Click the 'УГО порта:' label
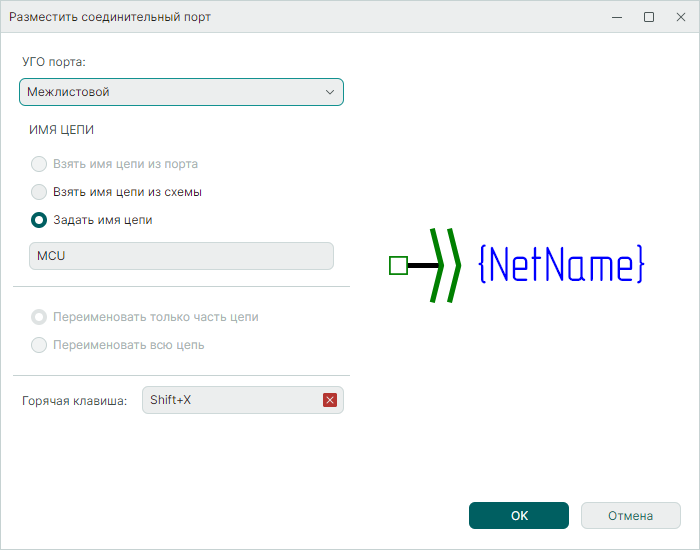Viewport: 700px width, 550px height. tap(54, 62)
